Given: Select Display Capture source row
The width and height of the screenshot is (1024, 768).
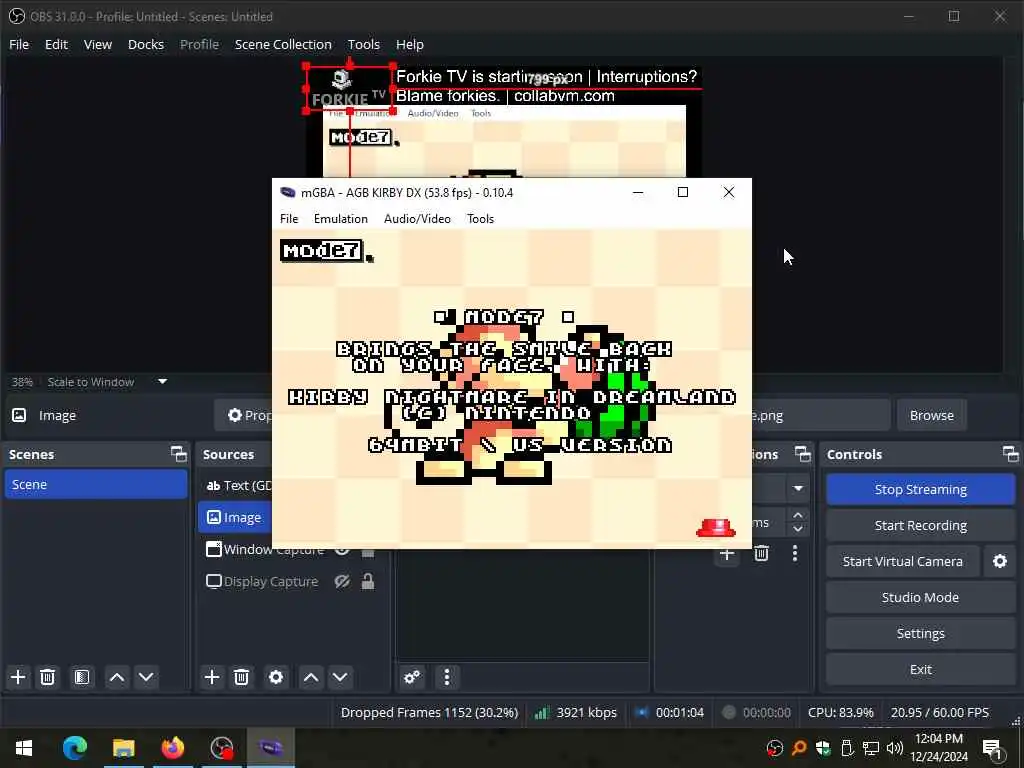Looking at the screenshot, I should coord(294,581).
